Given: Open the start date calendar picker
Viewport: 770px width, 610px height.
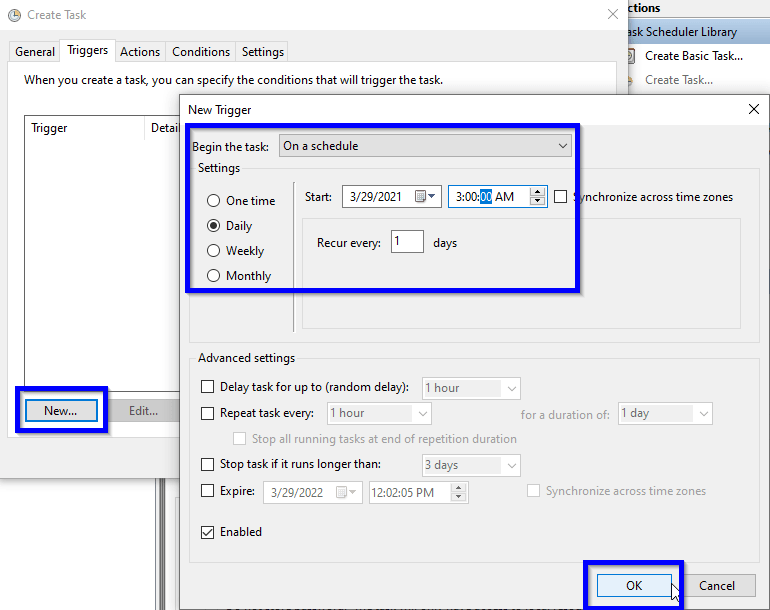Looking at the screenshot, I should 426,197.
